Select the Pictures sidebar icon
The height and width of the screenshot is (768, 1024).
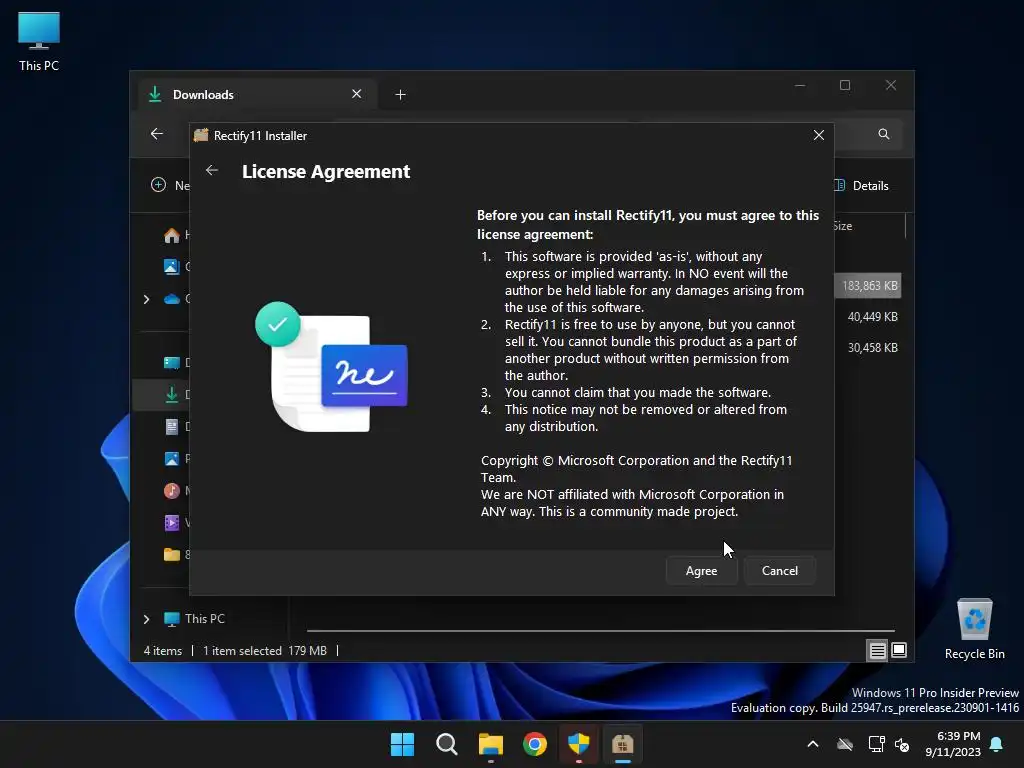[172, 458]
